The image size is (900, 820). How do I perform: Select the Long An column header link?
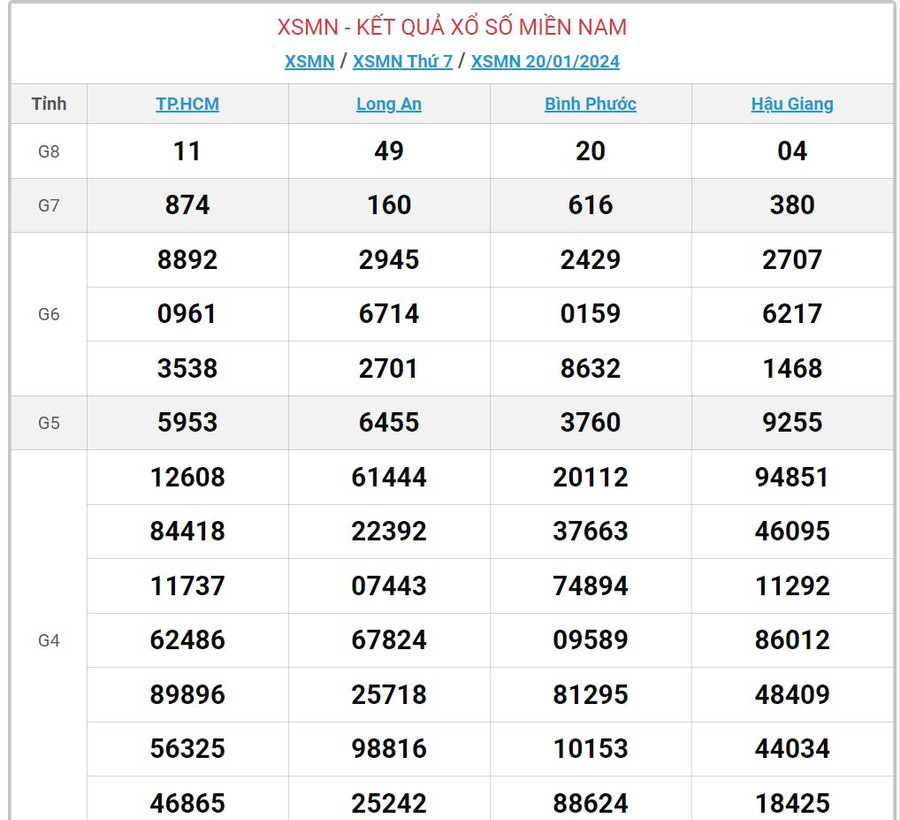389,104
